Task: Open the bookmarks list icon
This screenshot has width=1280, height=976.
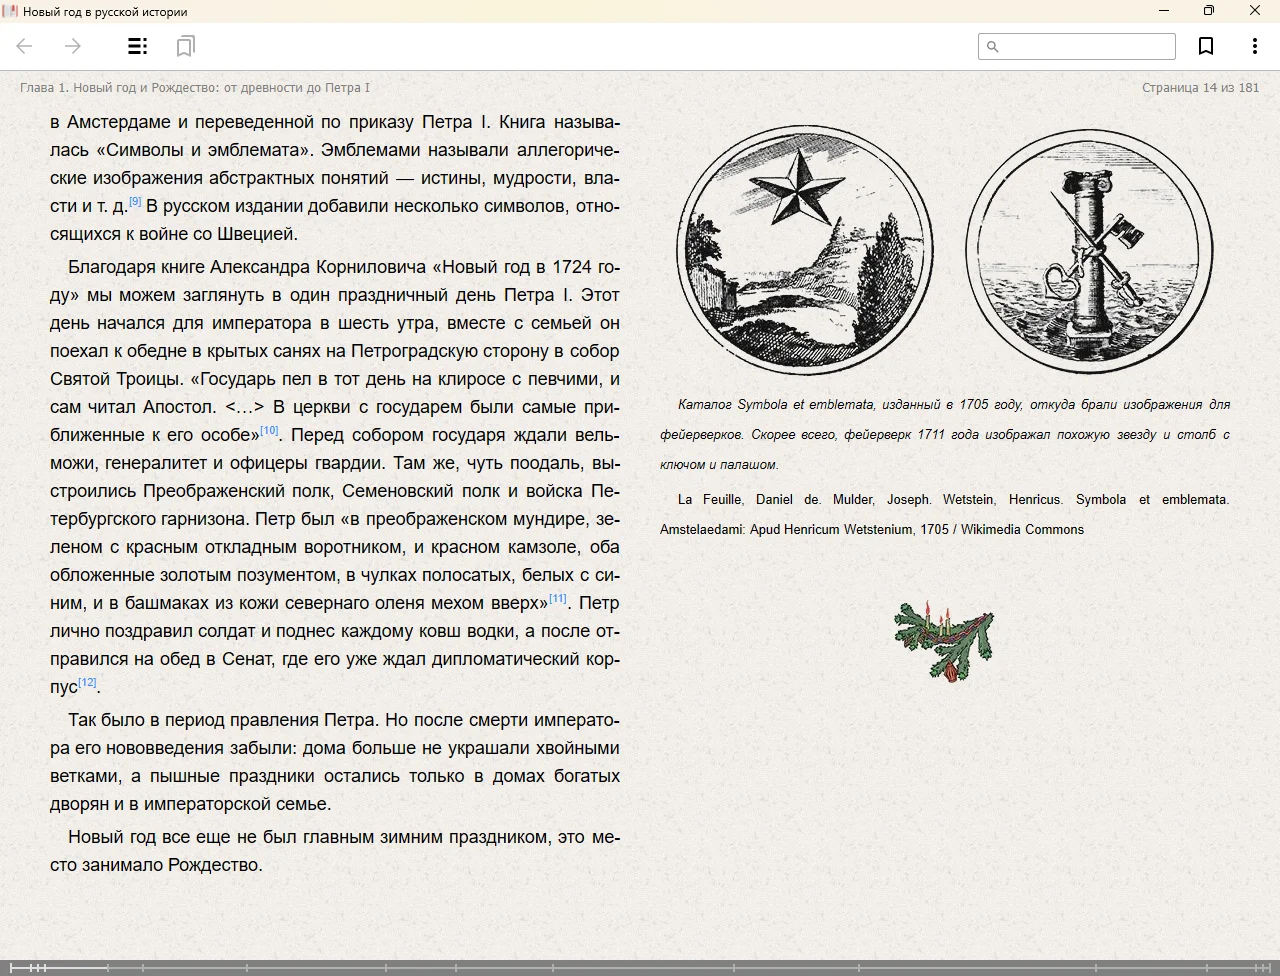Action: pos(185,46)
